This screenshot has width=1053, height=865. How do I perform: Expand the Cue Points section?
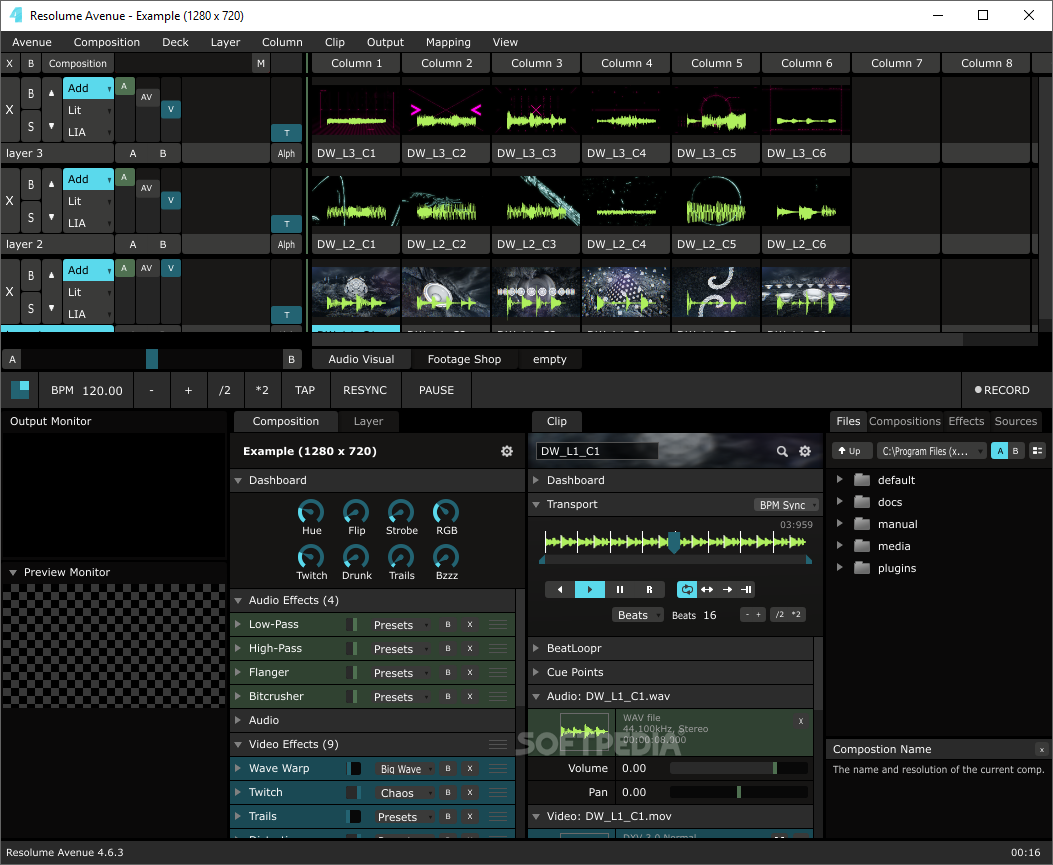coord(536,672)
